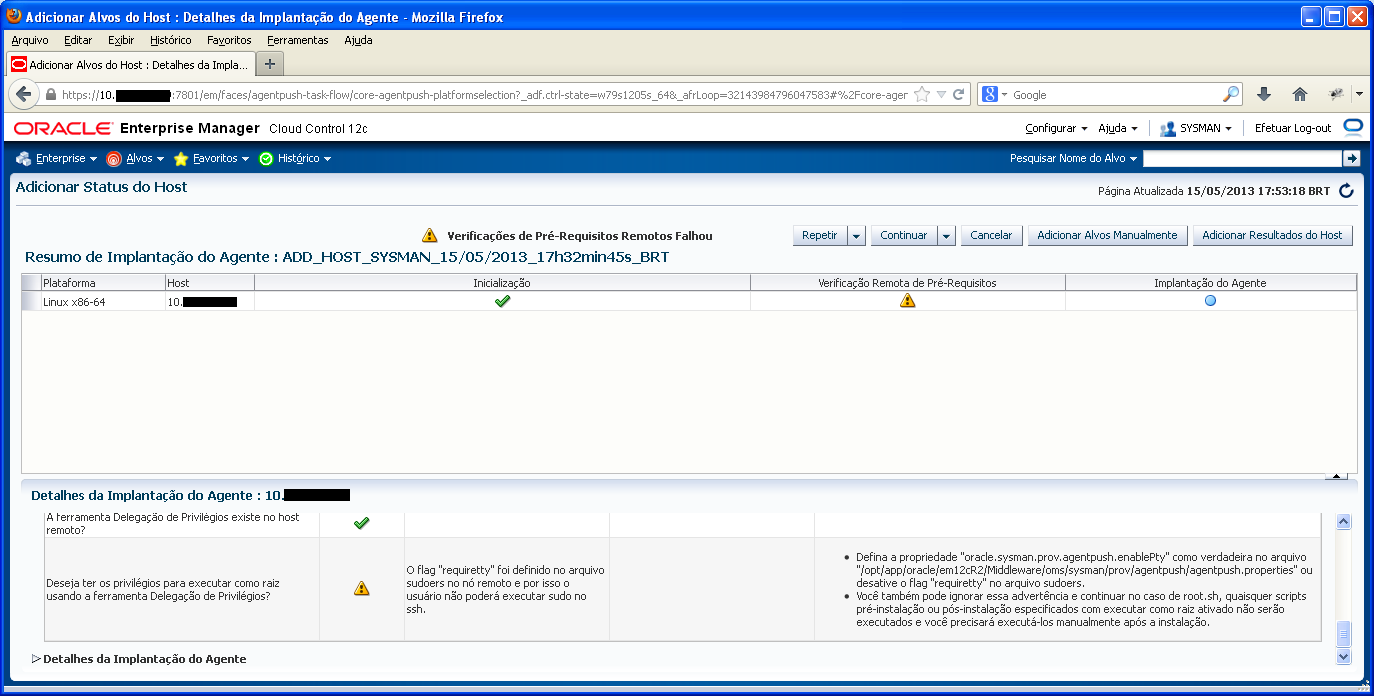Image resolution: width=1374 pixels, height=696 pixels.
Task: Click blue circle status under Implantação do Agente
Action: point(1210,300)
